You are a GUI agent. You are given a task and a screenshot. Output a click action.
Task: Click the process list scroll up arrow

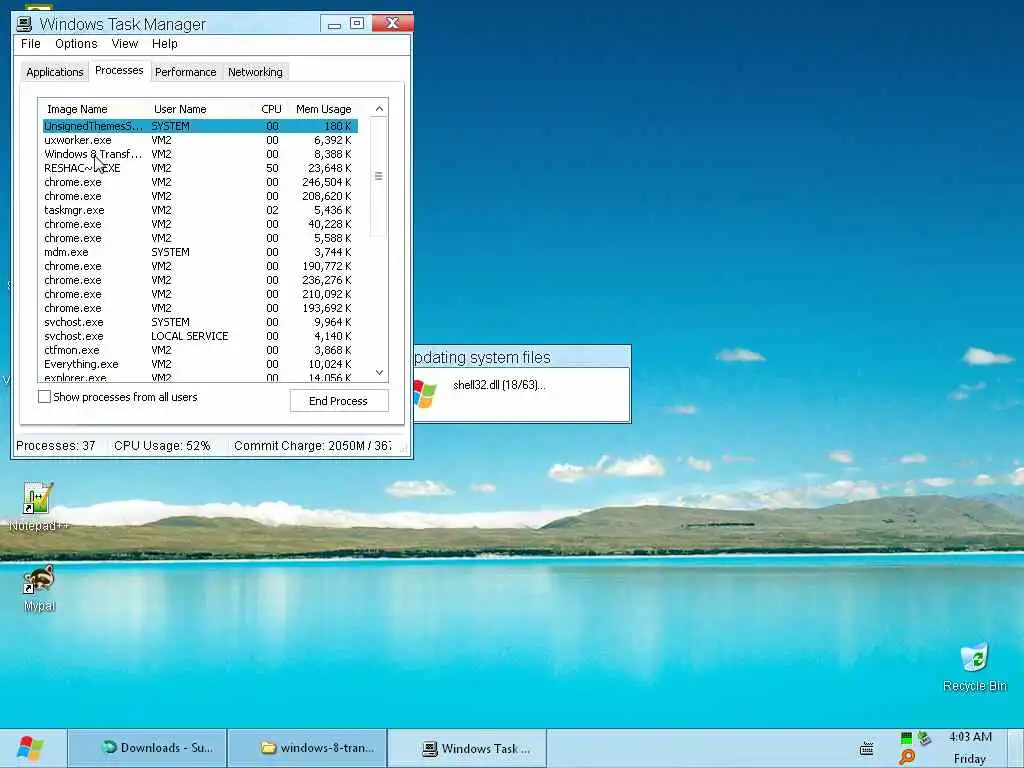[379, 109]
